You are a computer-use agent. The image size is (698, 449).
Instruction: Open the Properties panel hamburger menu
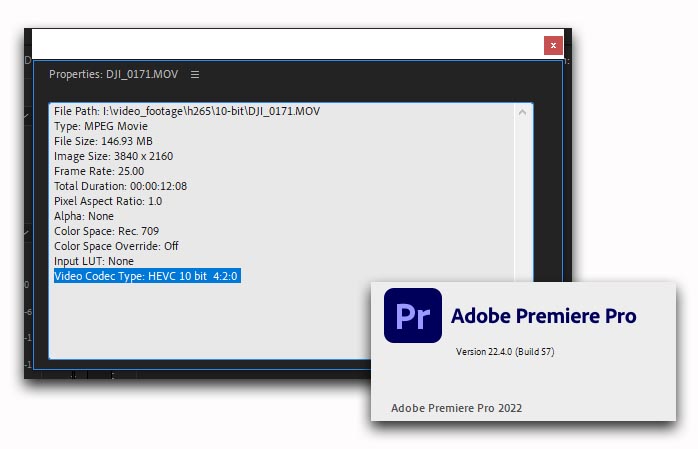point(195,74)
